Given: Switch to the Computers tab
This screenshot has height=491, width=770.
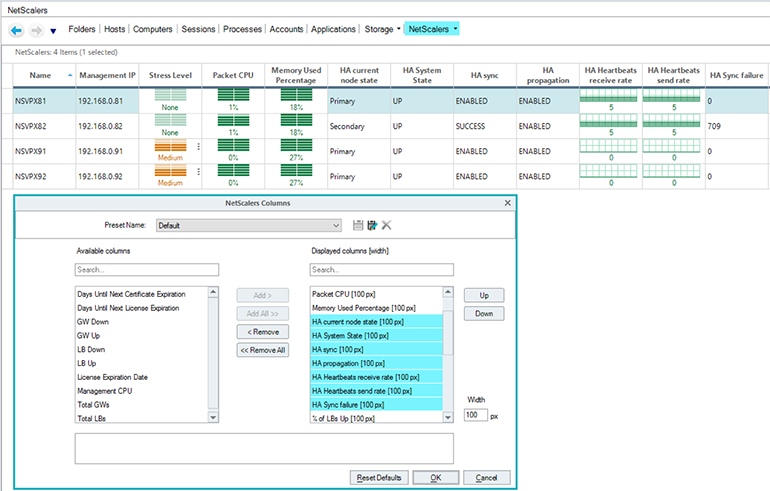Looking at the screenshot, I should tap(153, 29).
